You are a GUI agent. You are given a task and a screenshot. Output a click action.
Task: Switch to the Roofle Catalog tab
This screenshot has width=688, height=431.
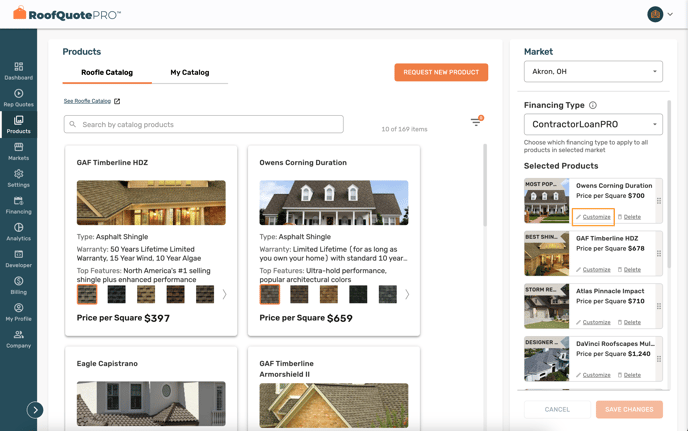[107, 72]
